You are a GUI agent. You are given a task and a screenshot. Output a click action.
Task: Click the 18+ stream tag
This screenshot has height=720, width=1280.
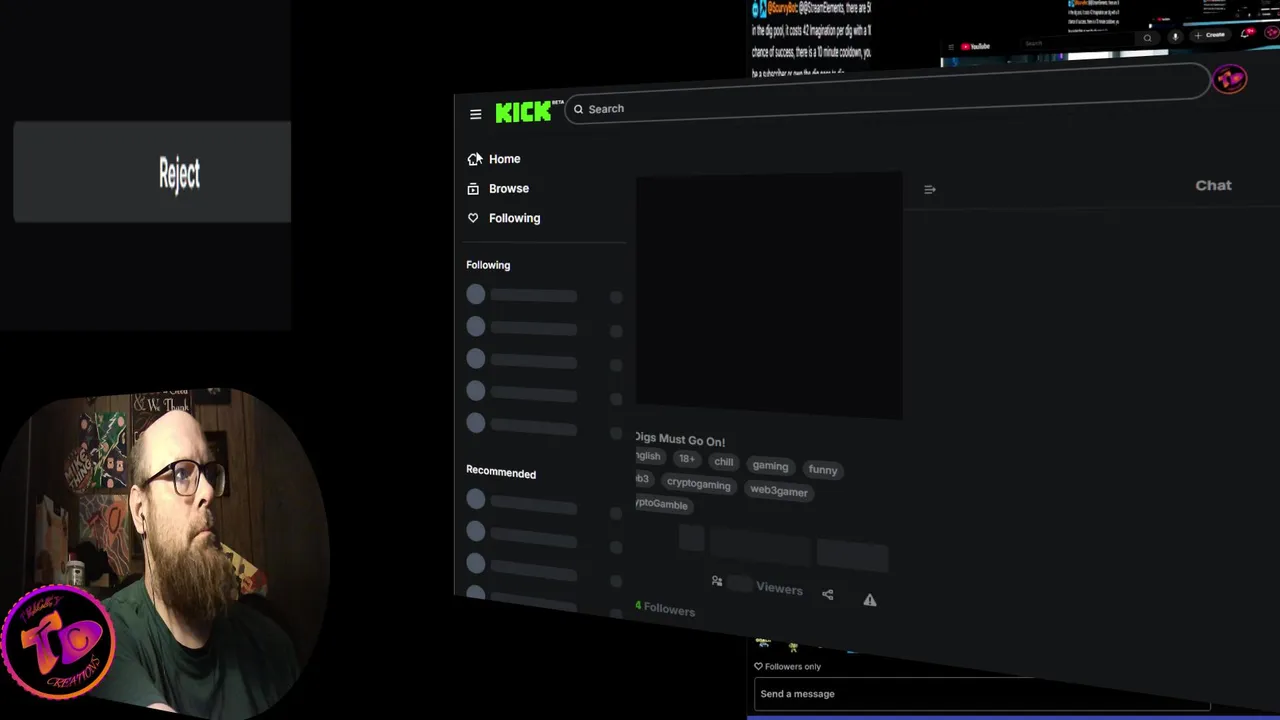coord(686,458)
